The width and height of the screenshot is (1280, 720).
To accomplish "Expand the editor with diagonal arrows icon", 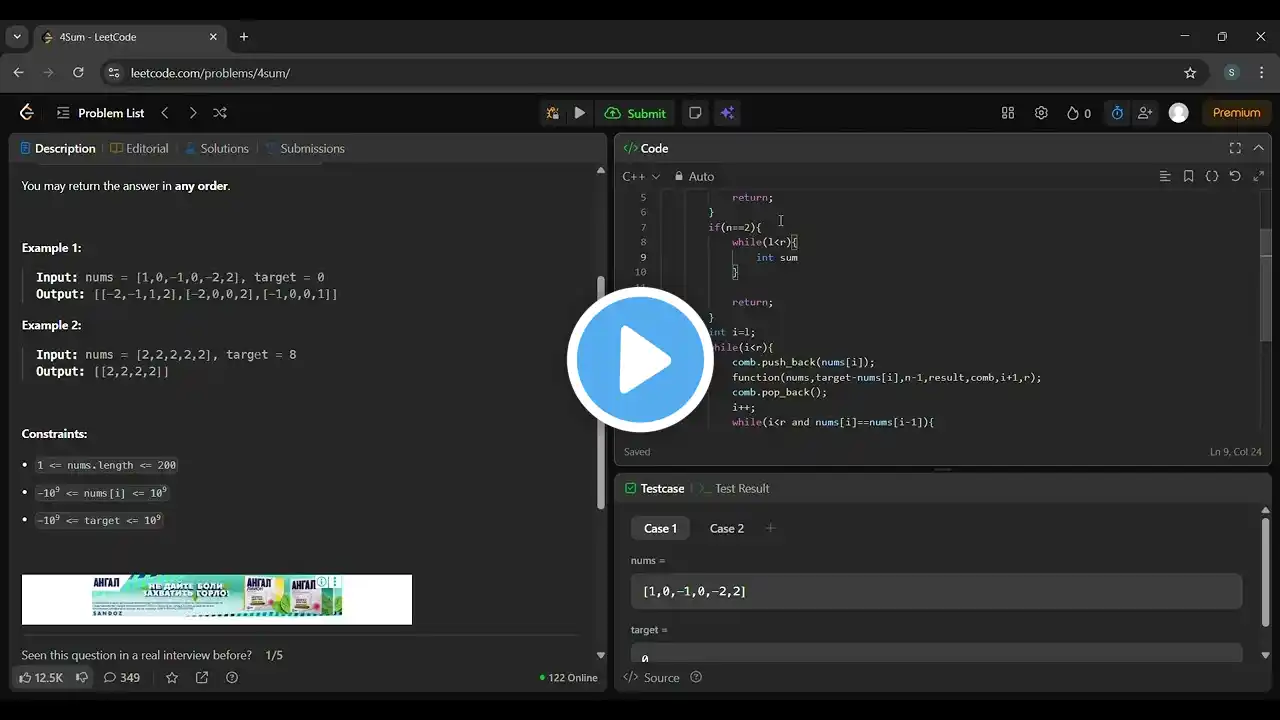I will pyautogui.click(x=1258, y=176).
